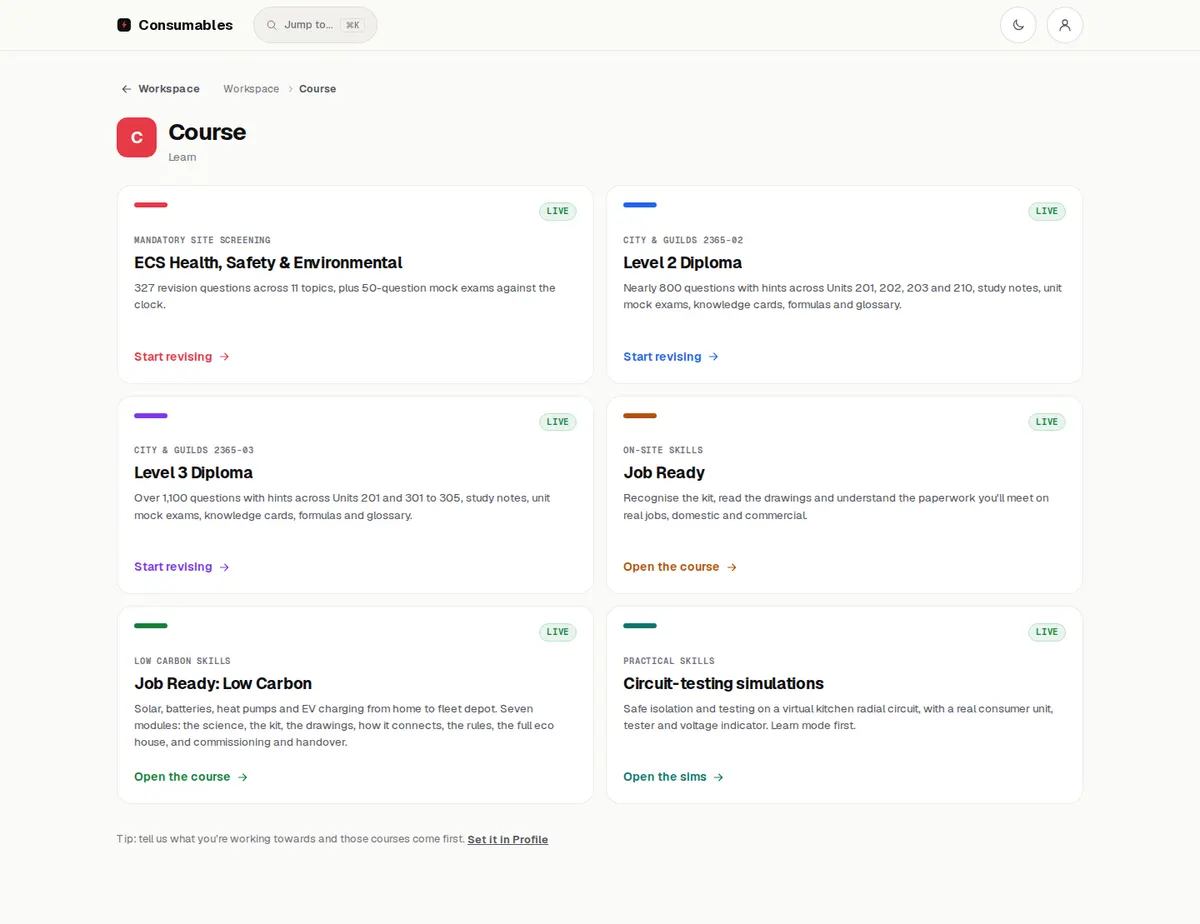
Task: Toggle dark mode with moon icon
Action: tap(1018, 25)
